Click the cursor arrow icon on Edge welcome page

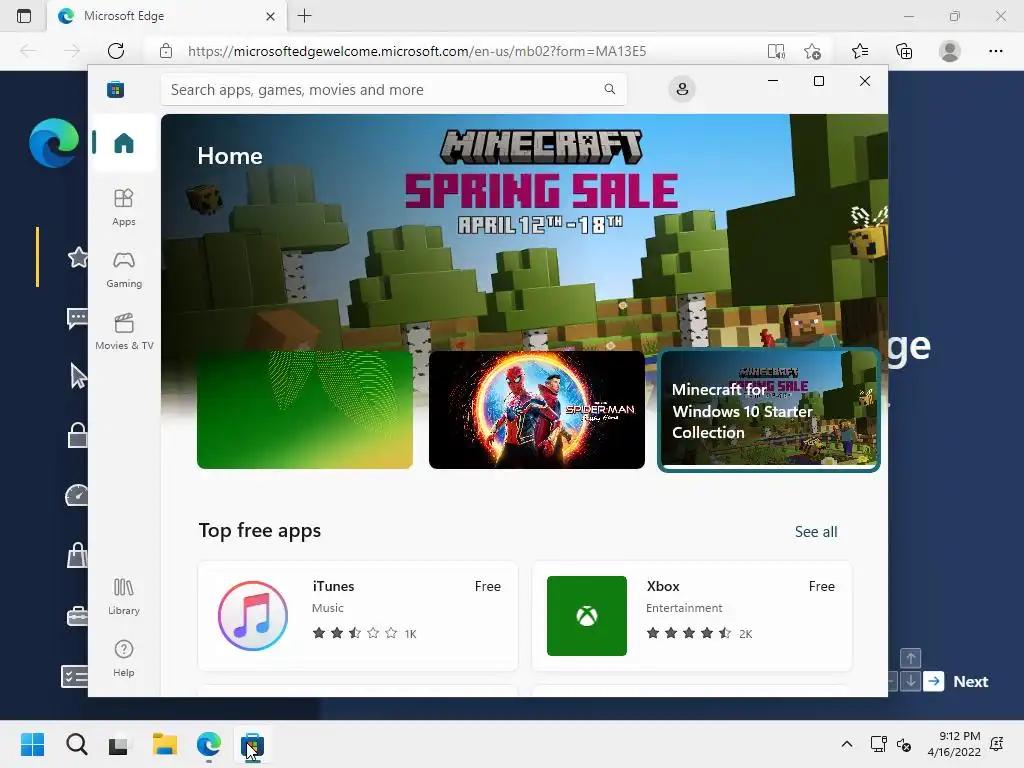tap(78, 376)
